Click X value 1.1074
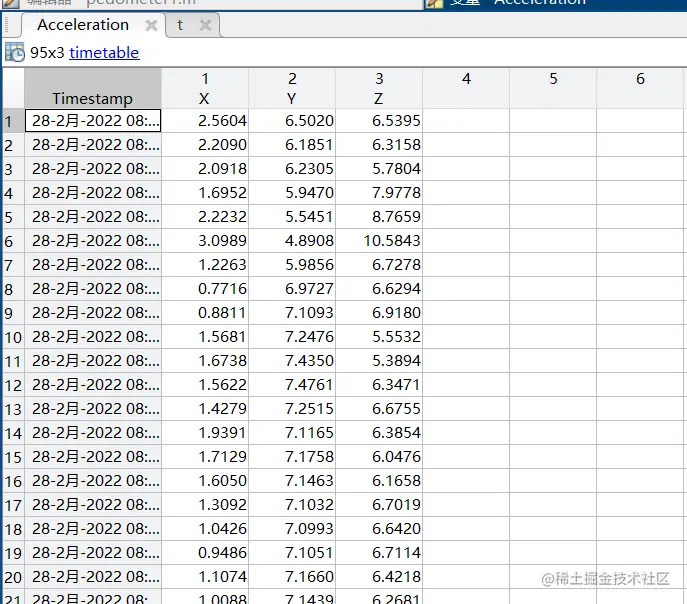 pyautogui.click(x=222, y=577)
